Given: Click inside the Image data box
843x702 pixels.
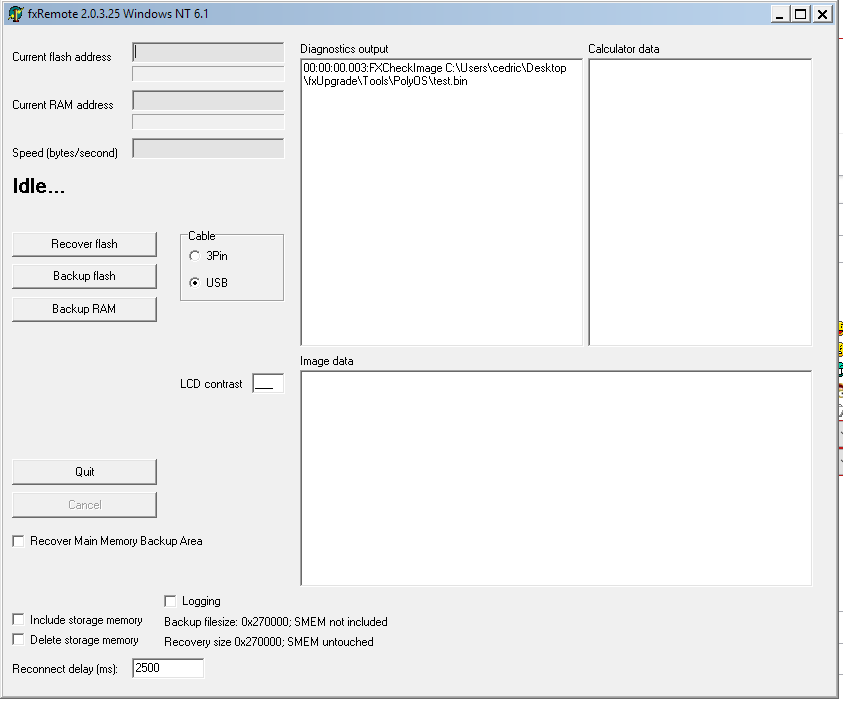Looking at the screenshot, I should tap(556, 478).
